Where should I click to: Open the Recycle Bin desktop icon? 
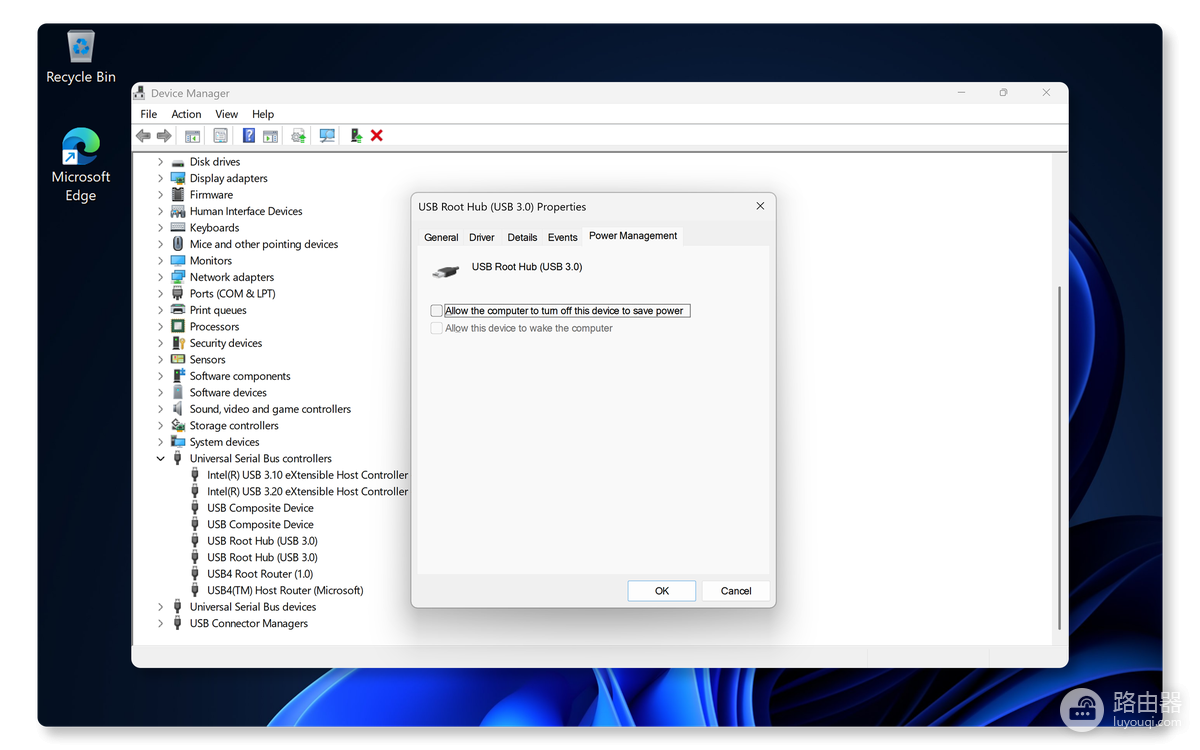(81, 57)
